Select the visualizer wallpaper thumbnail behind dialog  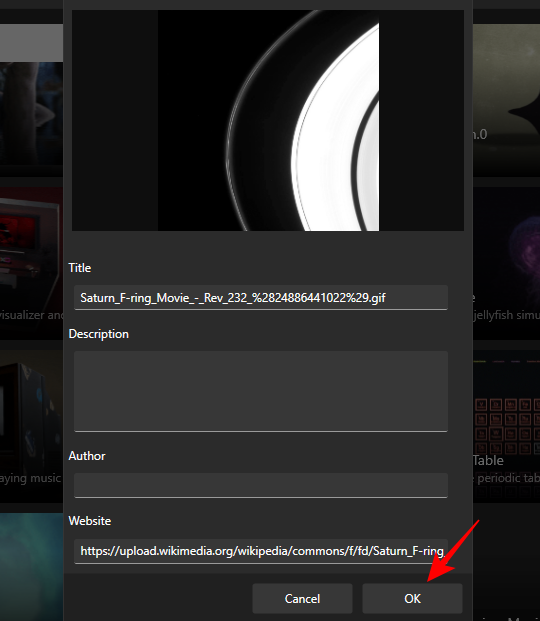(x=31, y=263)
